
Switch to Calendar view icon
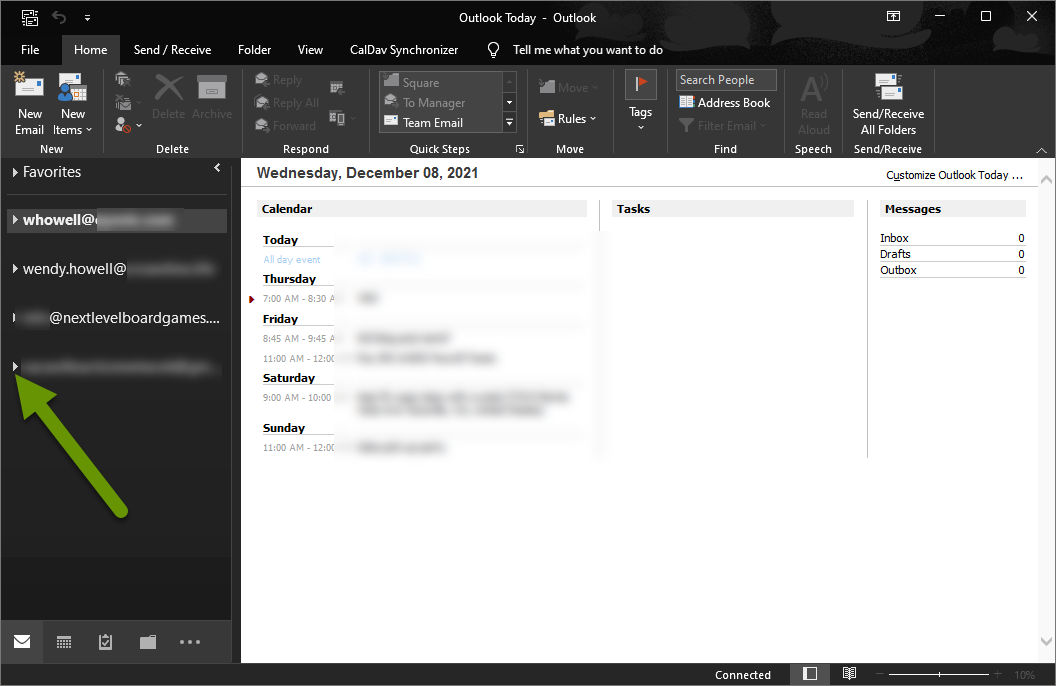[64, 642]
